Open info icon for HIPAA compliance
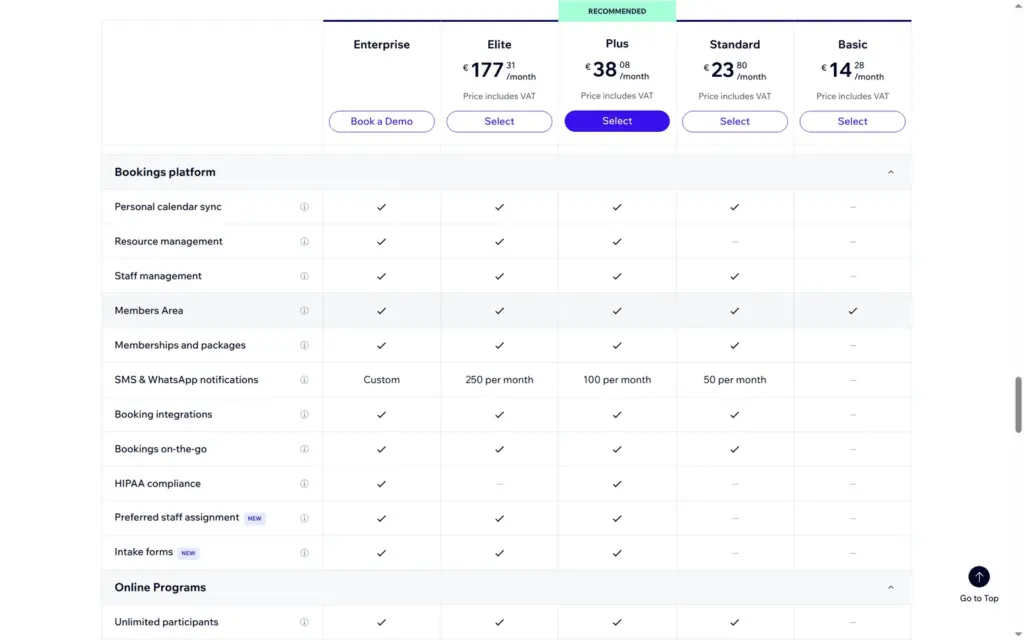Image resolution: width=1024 pixels, height=640 pixels. [304, 484]
